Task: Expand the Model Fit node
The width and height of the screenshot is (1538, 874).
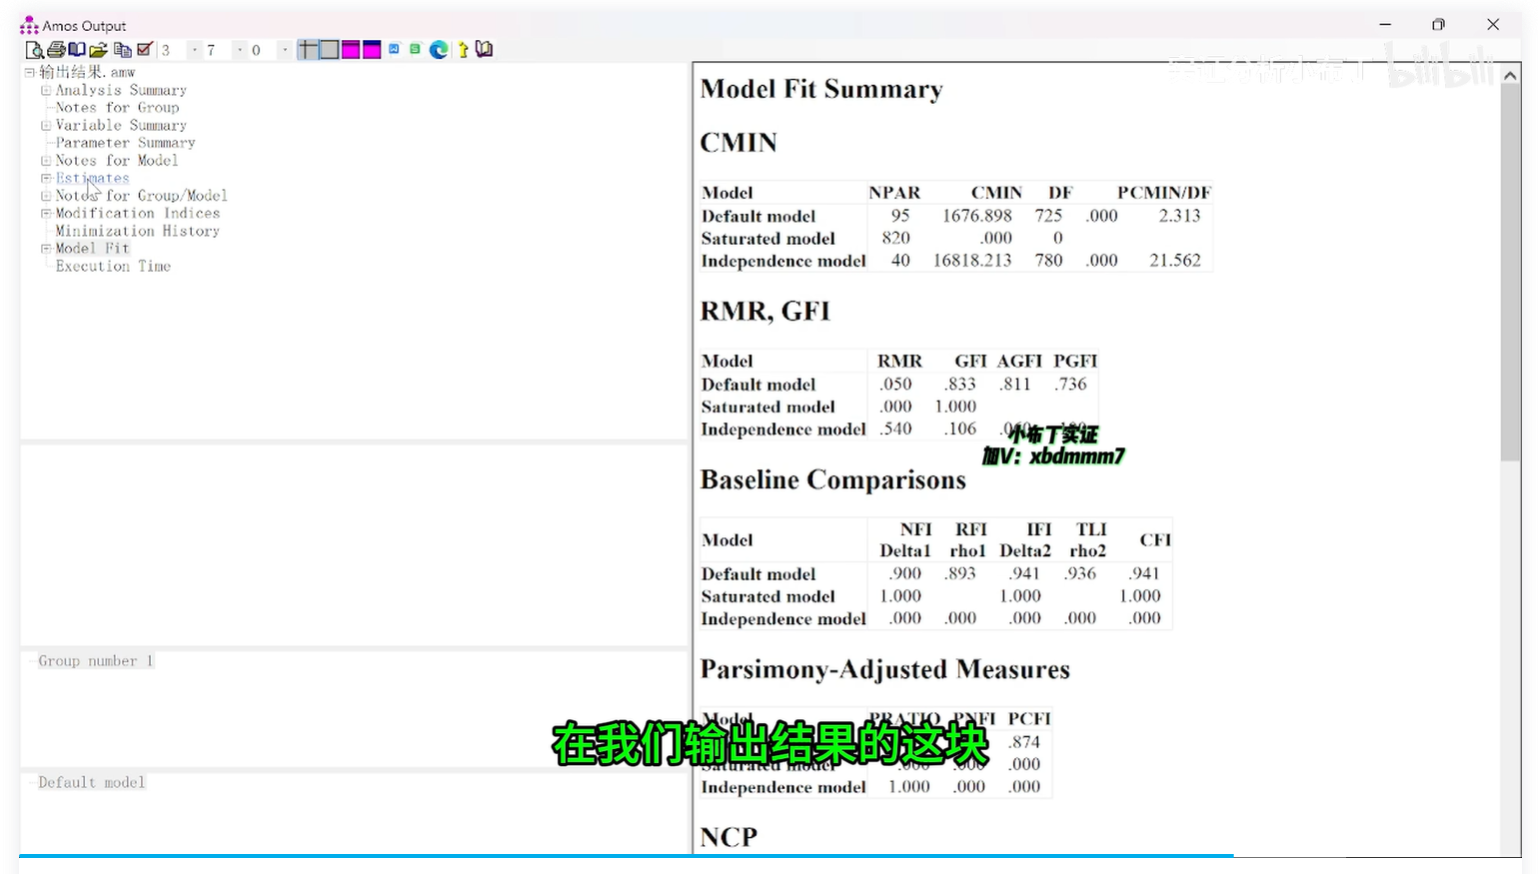Action: click(x=46, y=248)
